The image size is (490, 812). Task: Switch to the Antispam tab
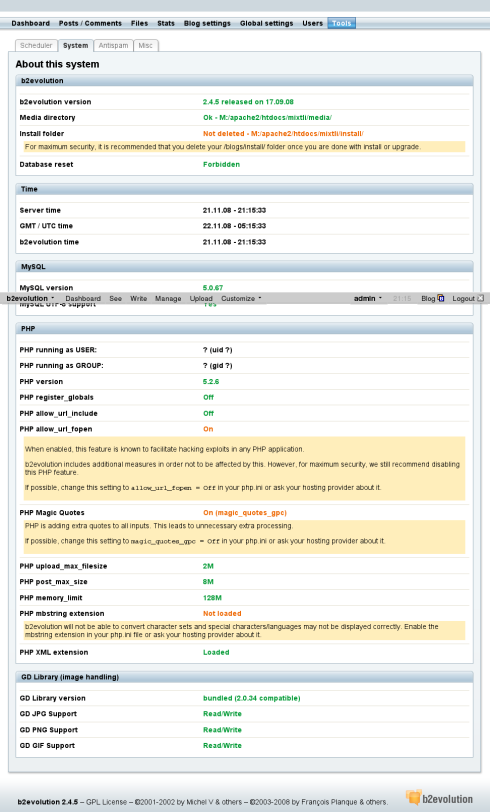point(113,46)
